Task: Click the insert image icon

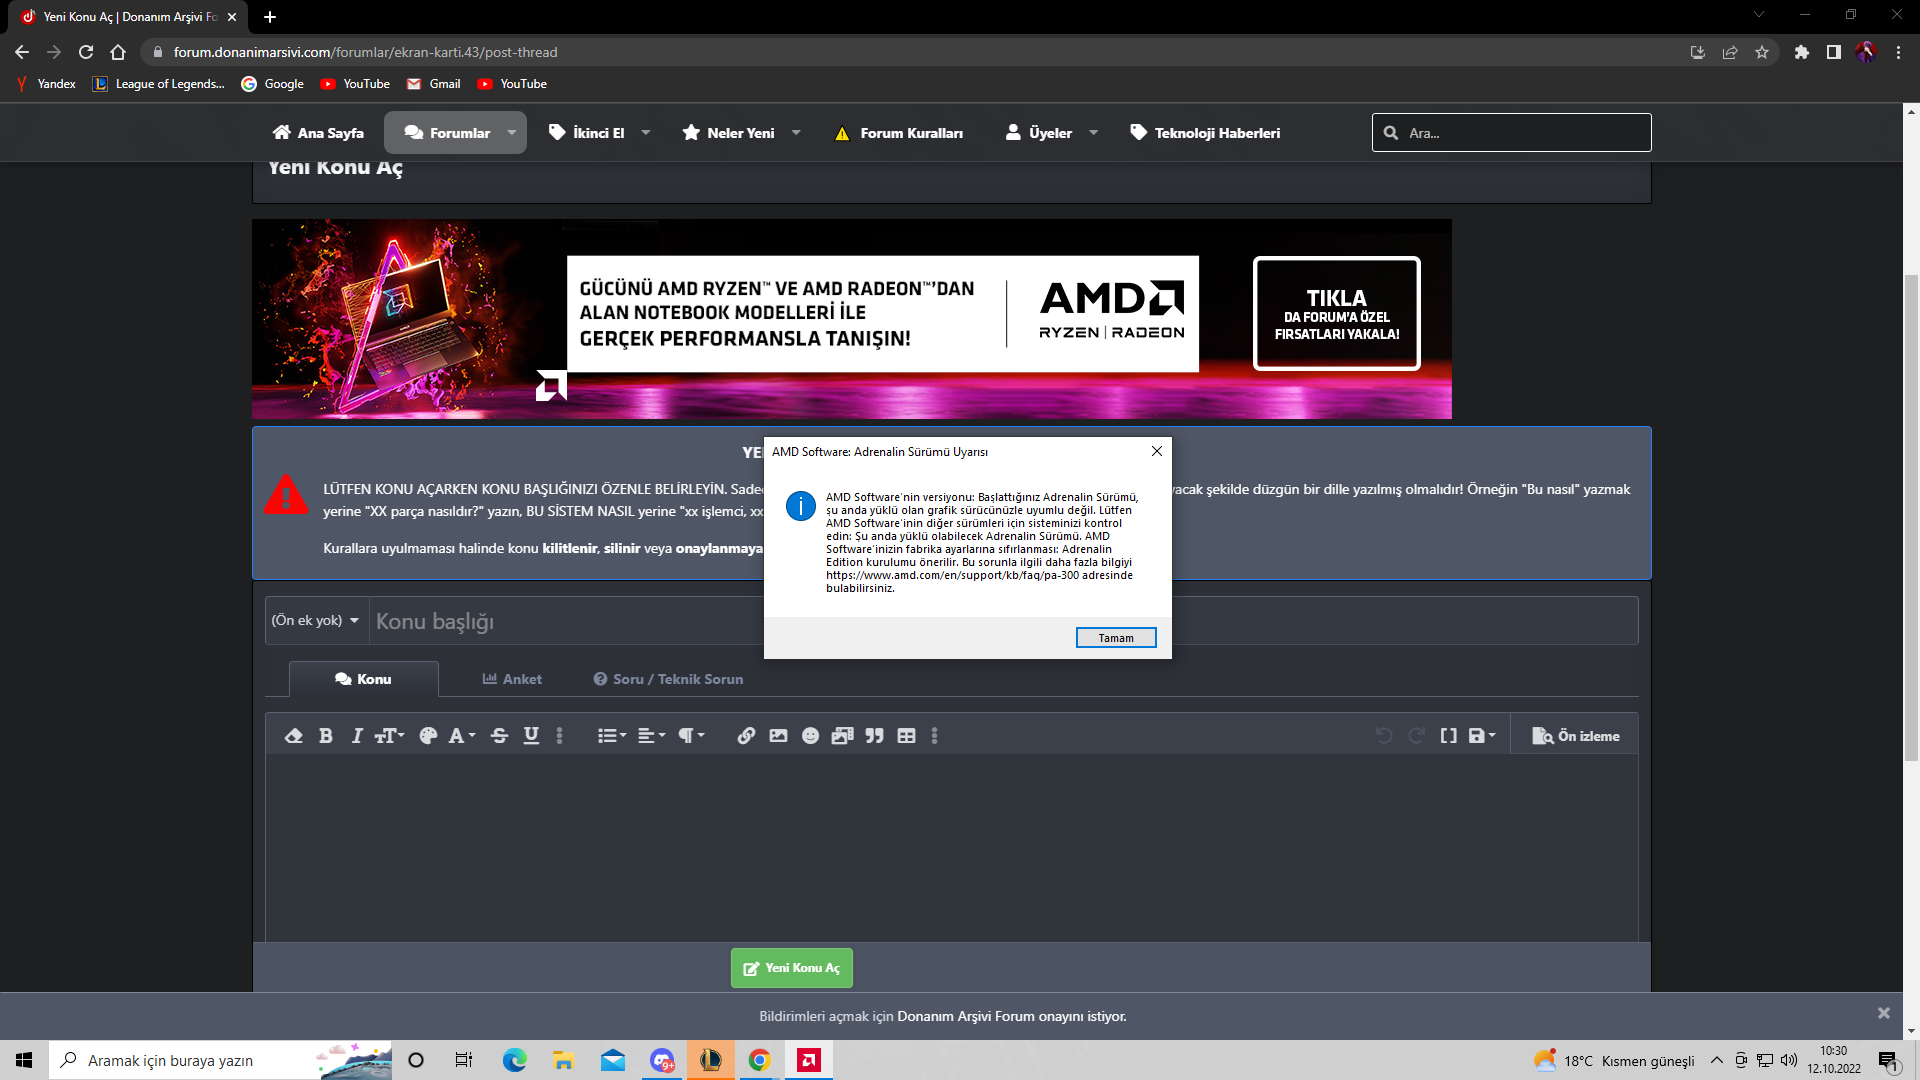Action: 778,736
